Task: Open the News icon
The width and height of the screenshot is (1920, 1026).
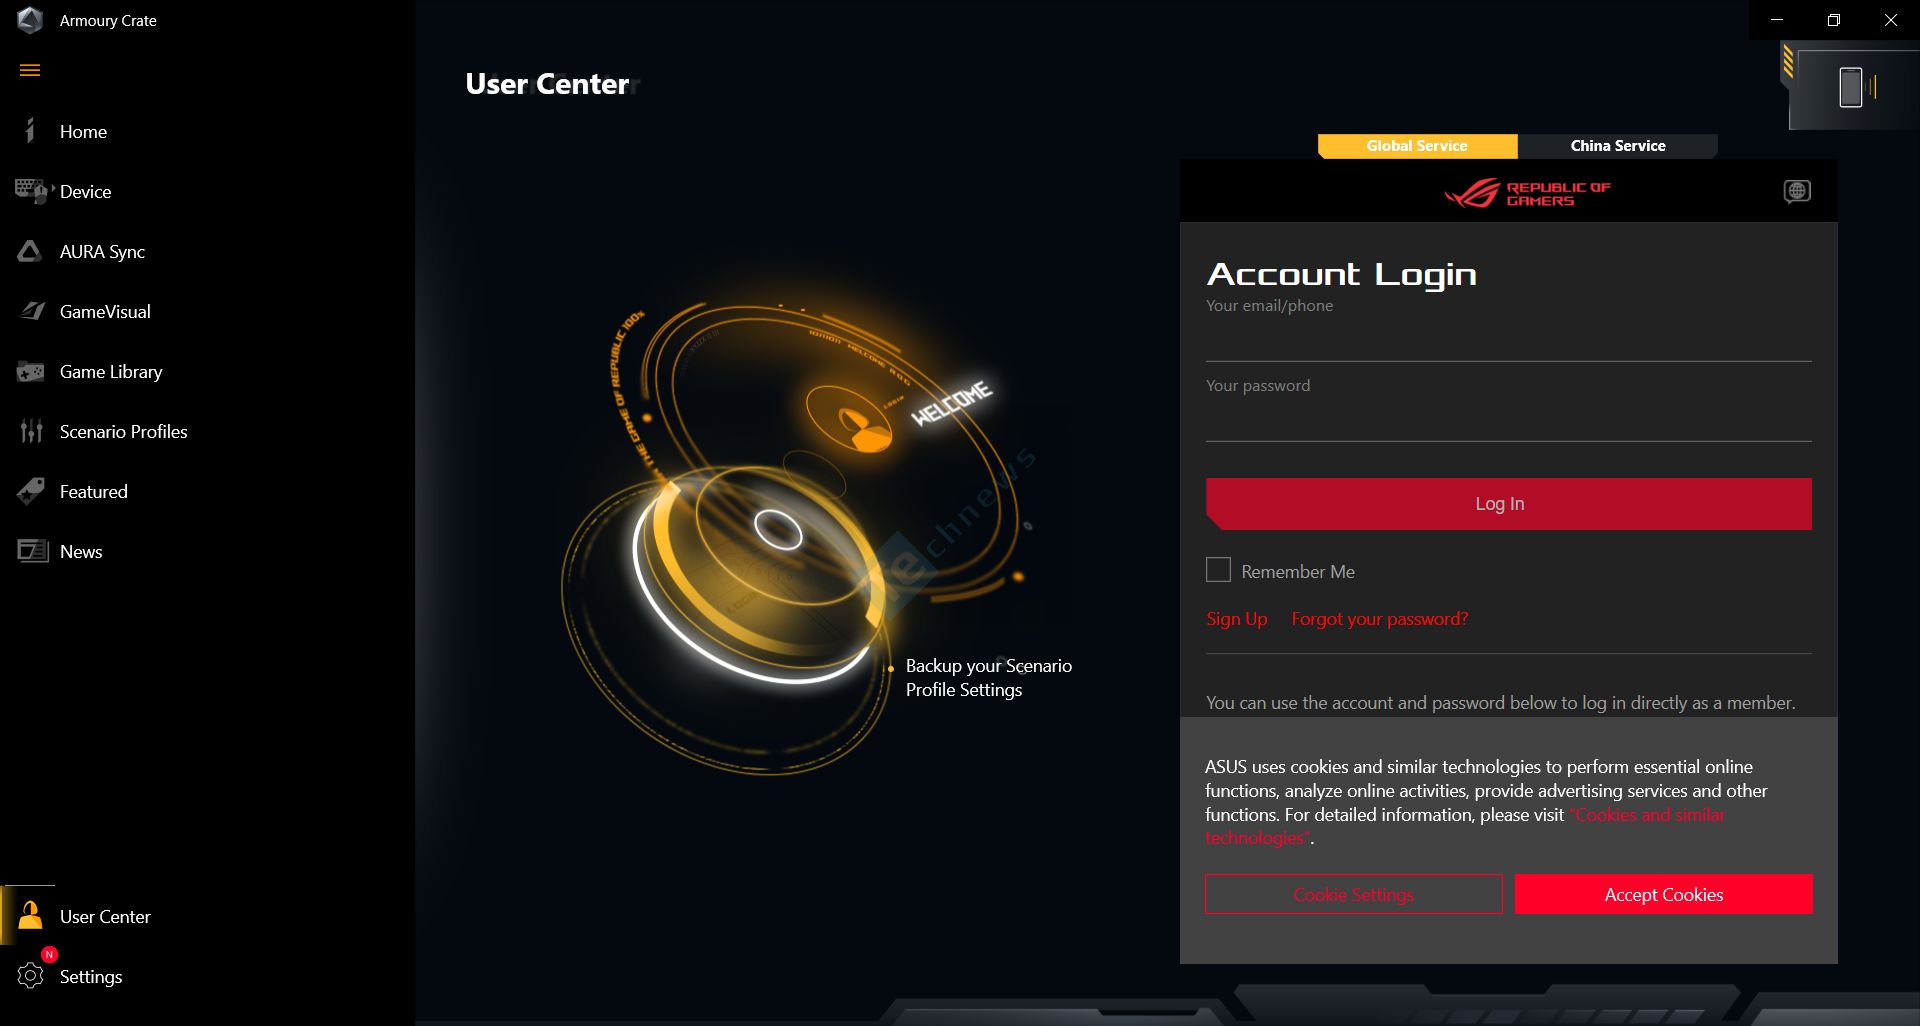Action: coord(33,551)
